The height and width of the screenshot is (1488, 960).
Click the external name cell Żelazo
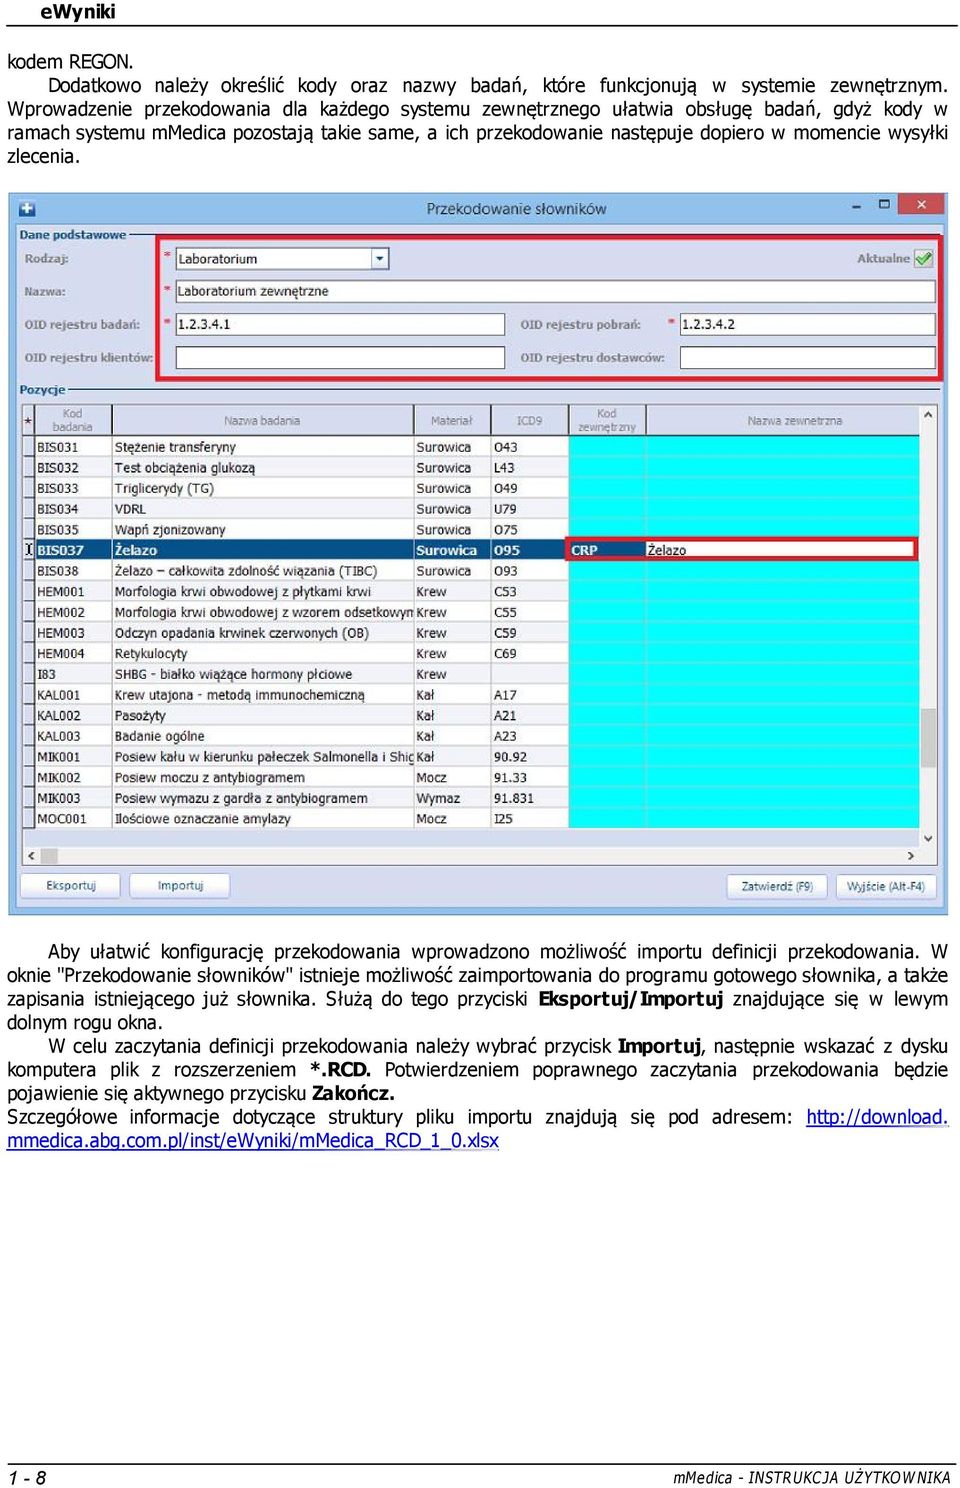pos(780,550)
